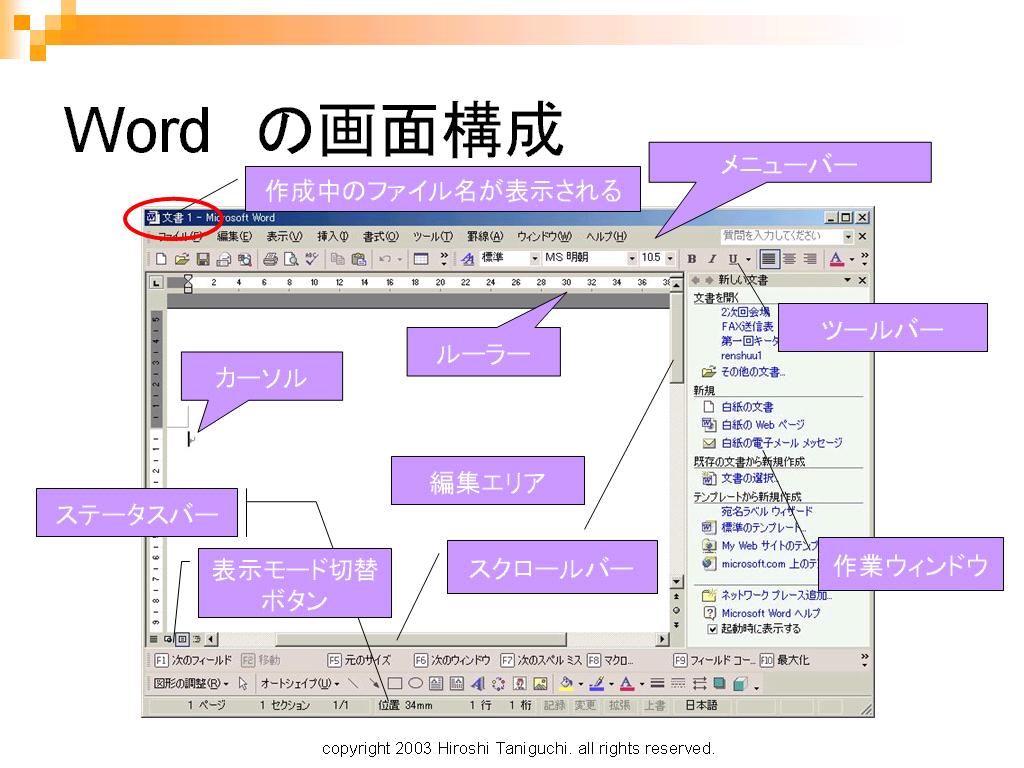Viewport: 1024px width, 768px height.
Task: Open the 表示(V) menu
Action: [284, 236]
